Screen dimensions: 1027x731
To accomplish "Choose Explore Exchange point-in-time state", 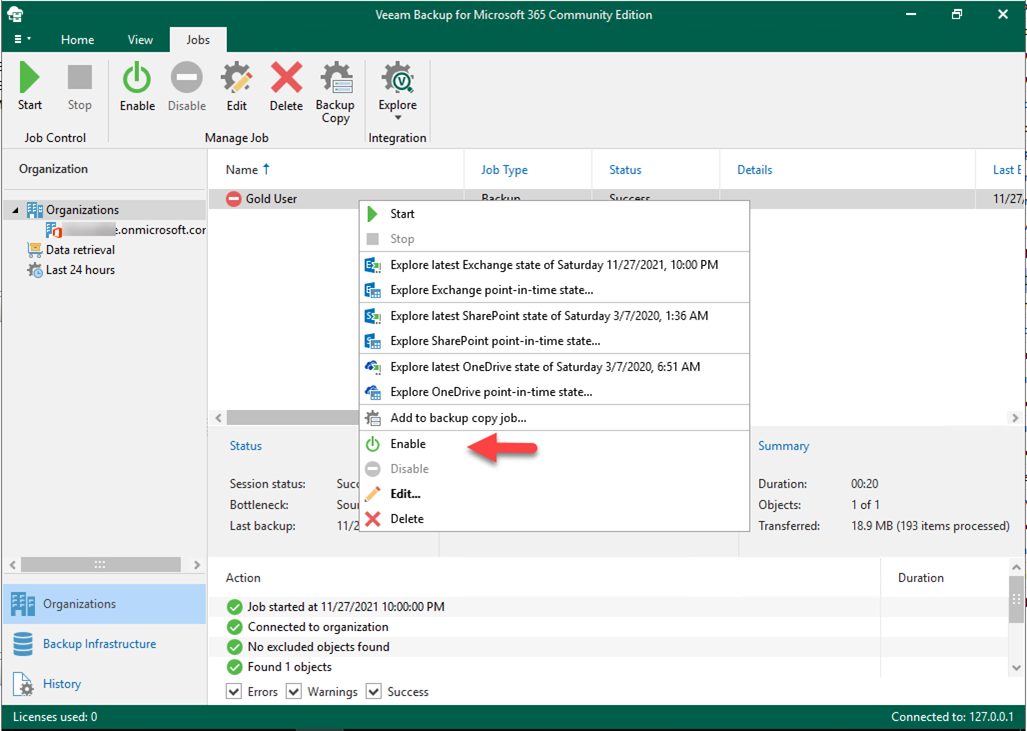I will click(554, 290).
